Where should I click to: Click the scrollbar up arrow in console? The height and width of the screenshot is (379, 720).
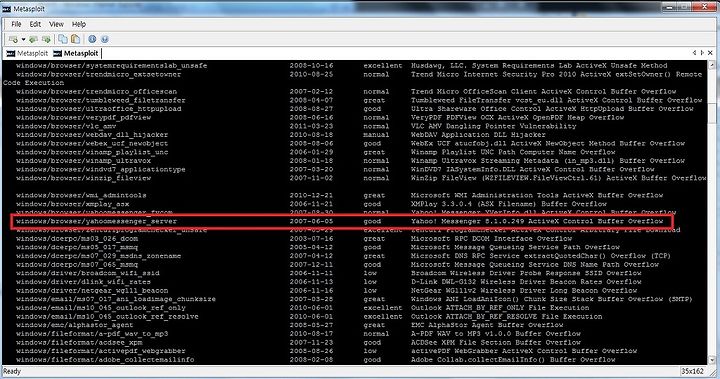(712, 65)
